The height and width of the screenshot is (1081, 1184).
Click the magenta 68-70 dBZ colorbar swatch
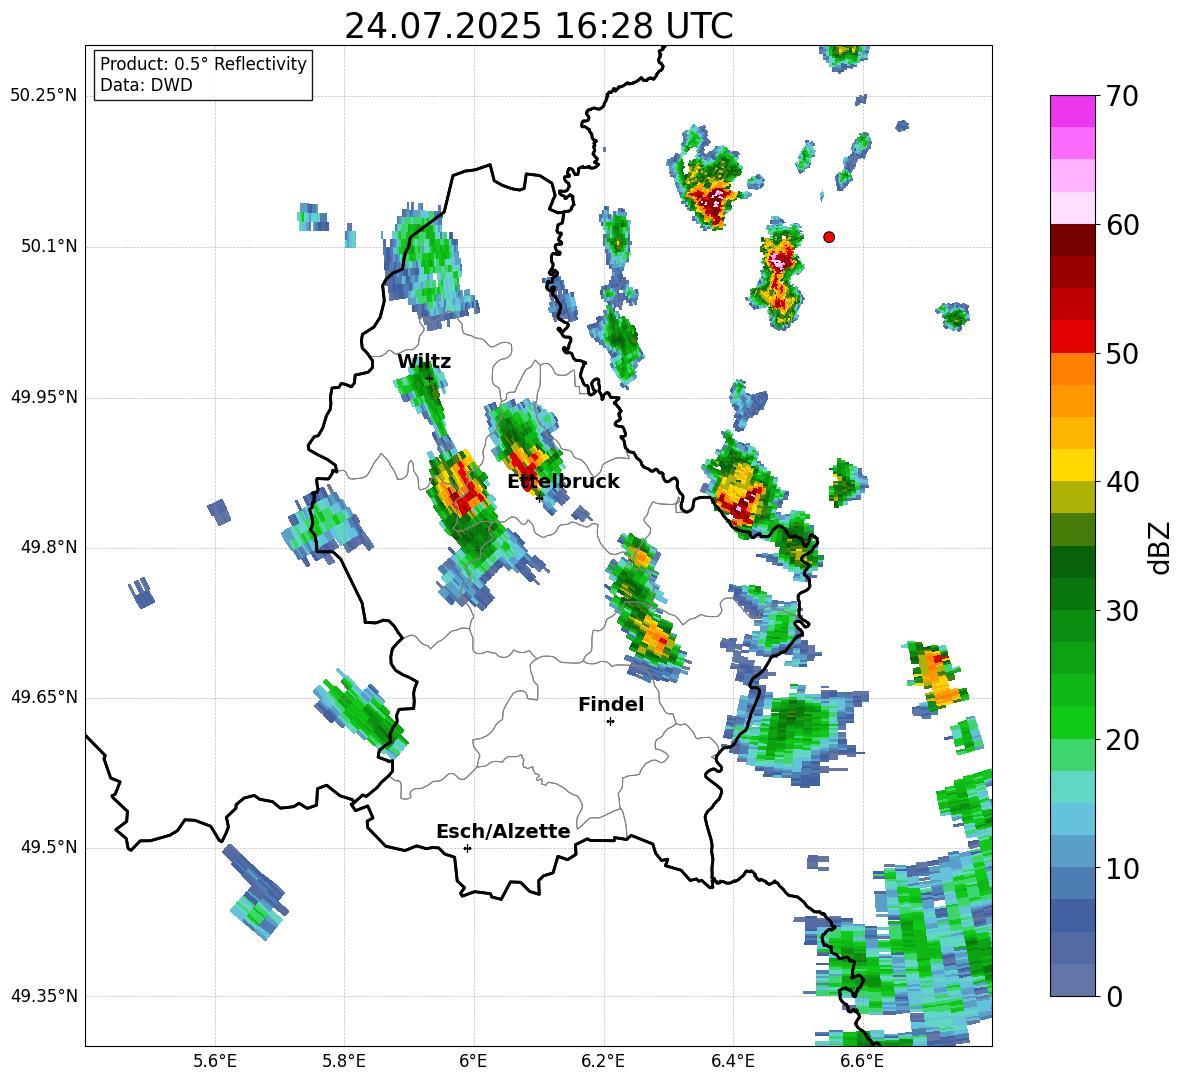click(1072, 111)
